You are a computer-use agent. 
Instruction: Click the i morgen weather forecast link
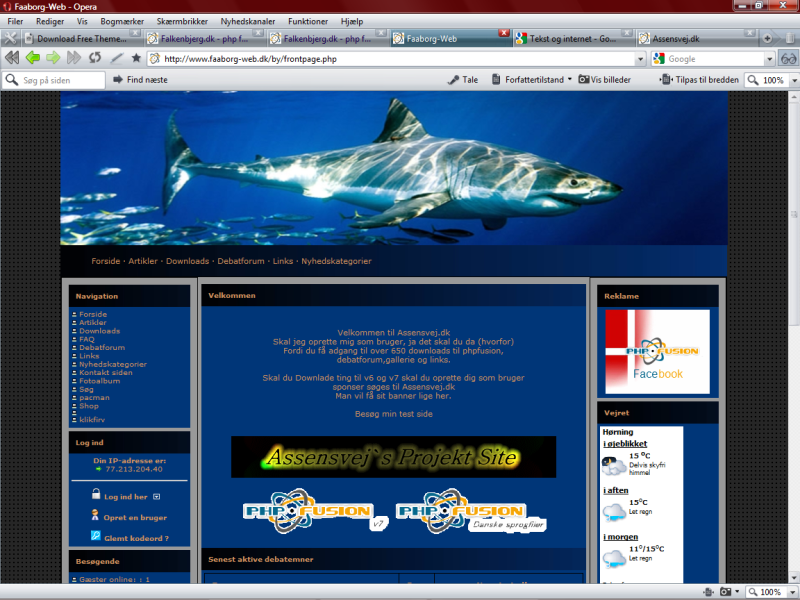[x=620, y=537]
